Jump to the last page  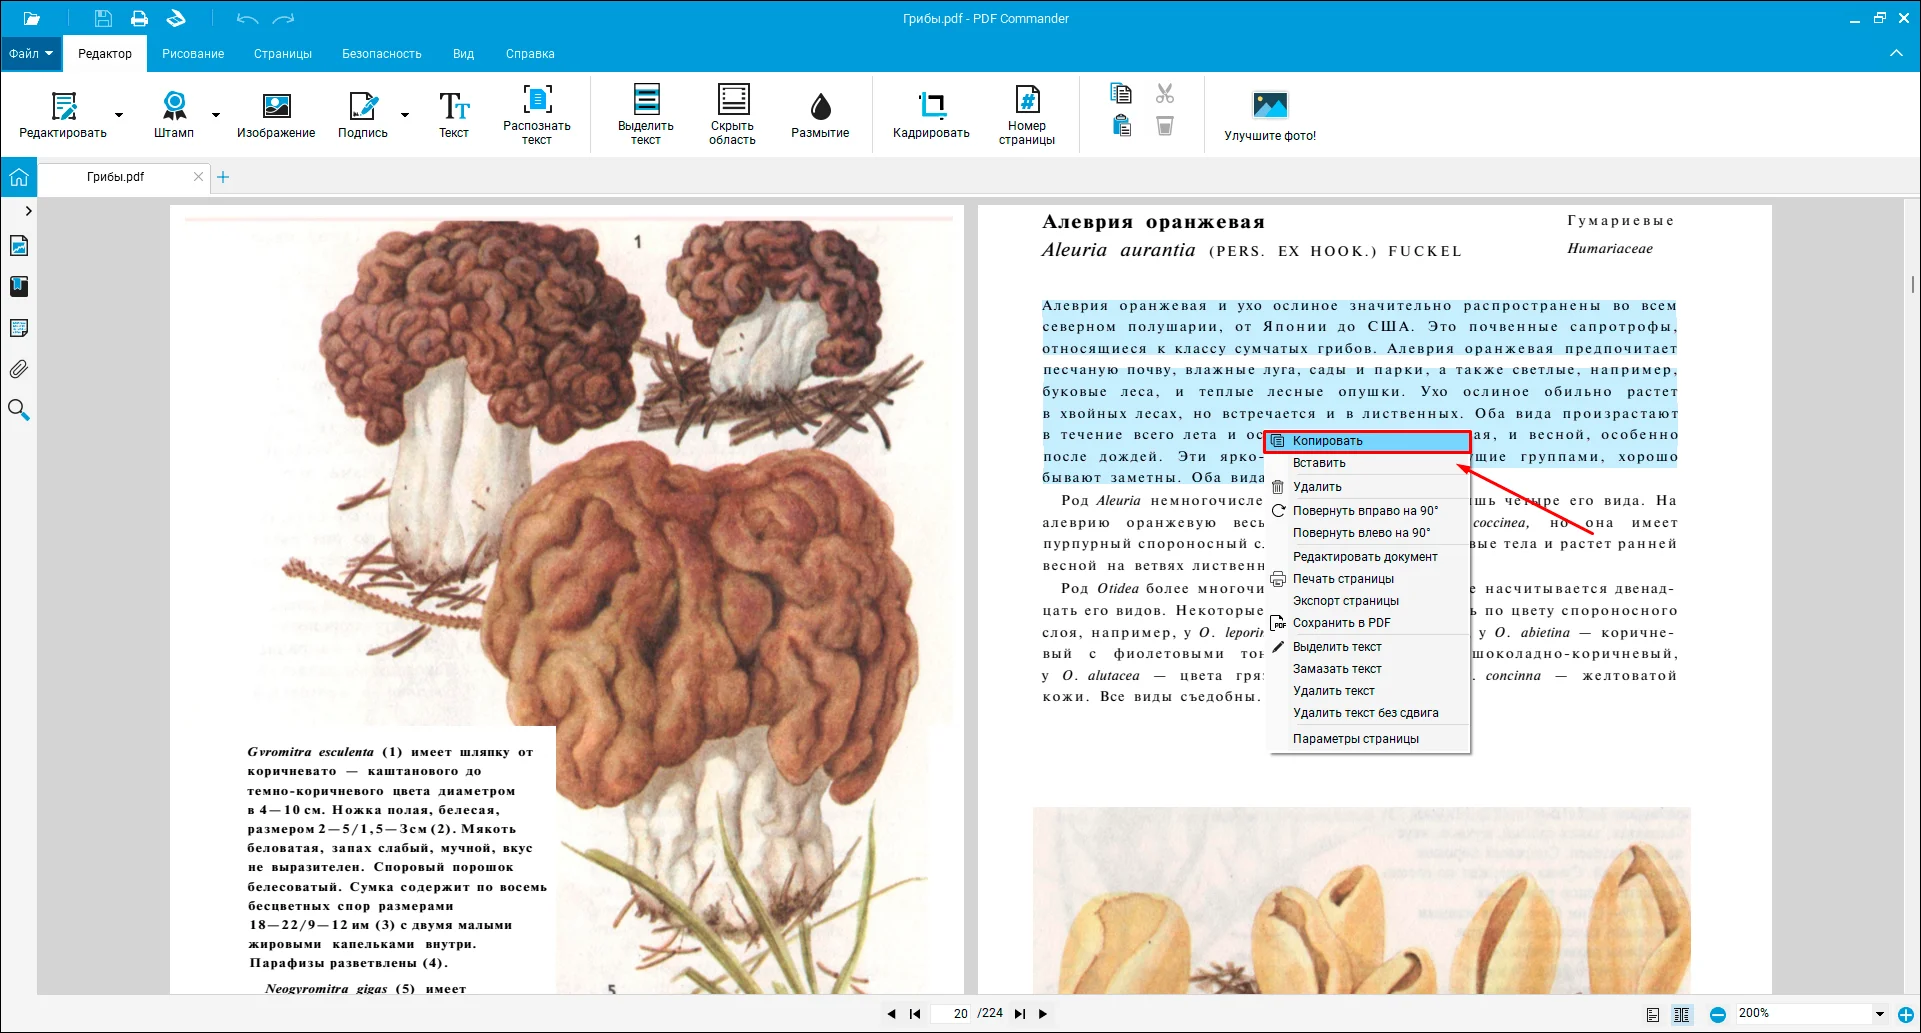(1019, 1014)
